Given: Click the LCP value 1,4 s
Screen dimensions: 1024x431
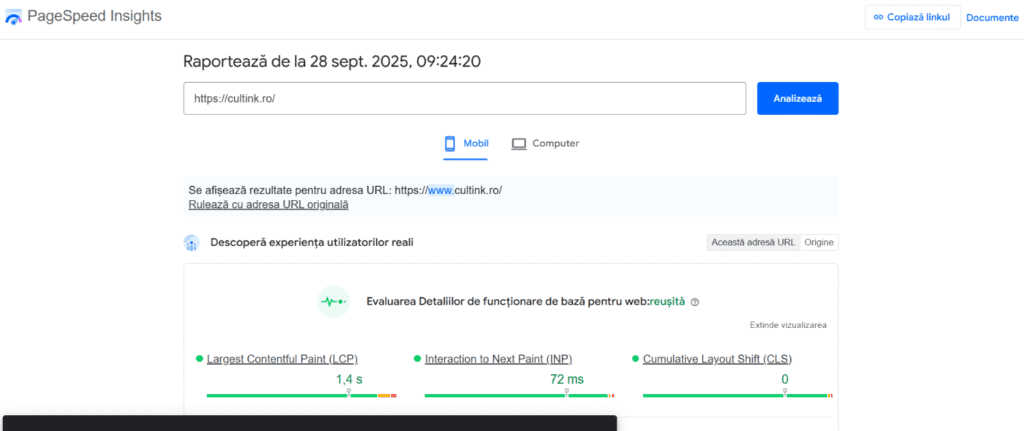Looking at the screenshot, I should 349,379.
